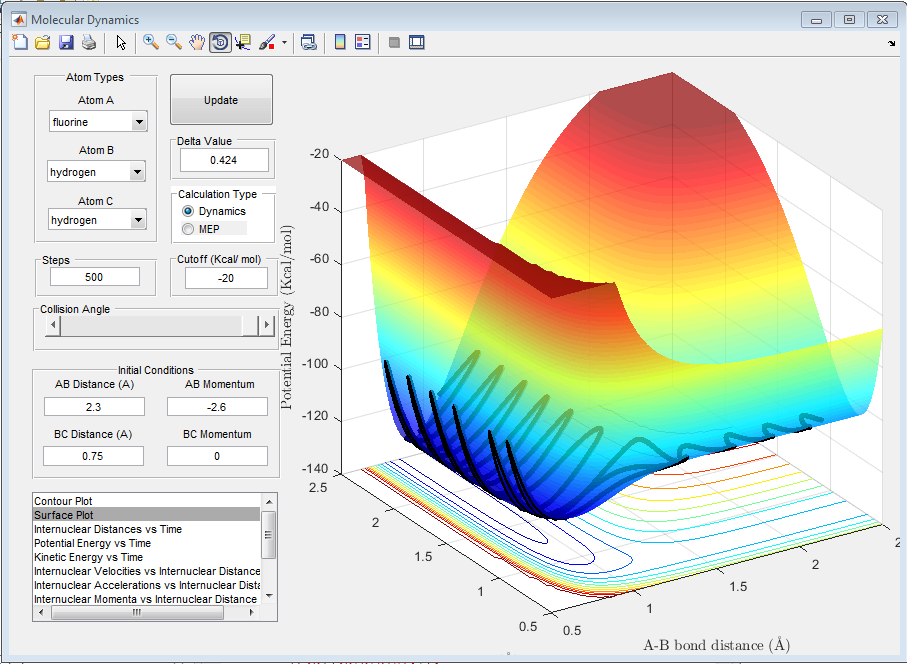The width and height of the screenshot is (907, 664).
Task: Save the figure with the floppy icon
Action: tap(66, 42)
